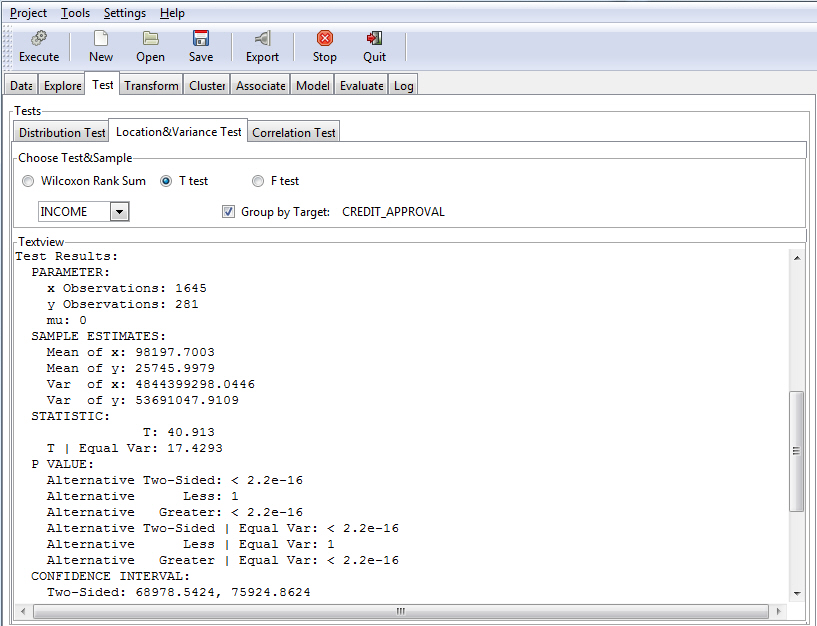Select the Test tab
This screenshot has width=817, height=626.
(x=103, y=84)
